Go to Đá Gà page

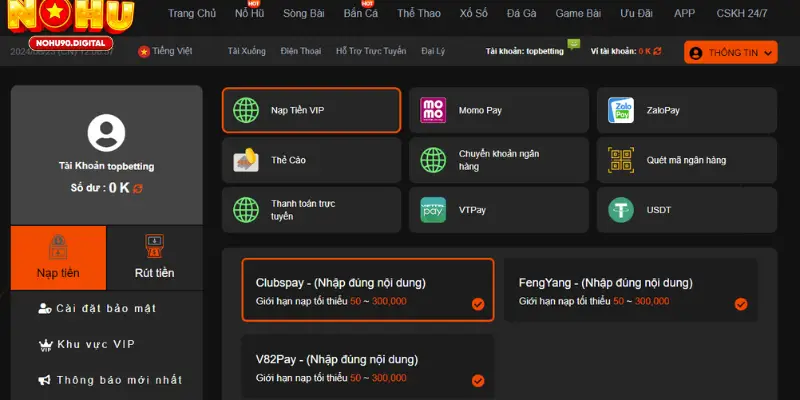pos(521,14)
